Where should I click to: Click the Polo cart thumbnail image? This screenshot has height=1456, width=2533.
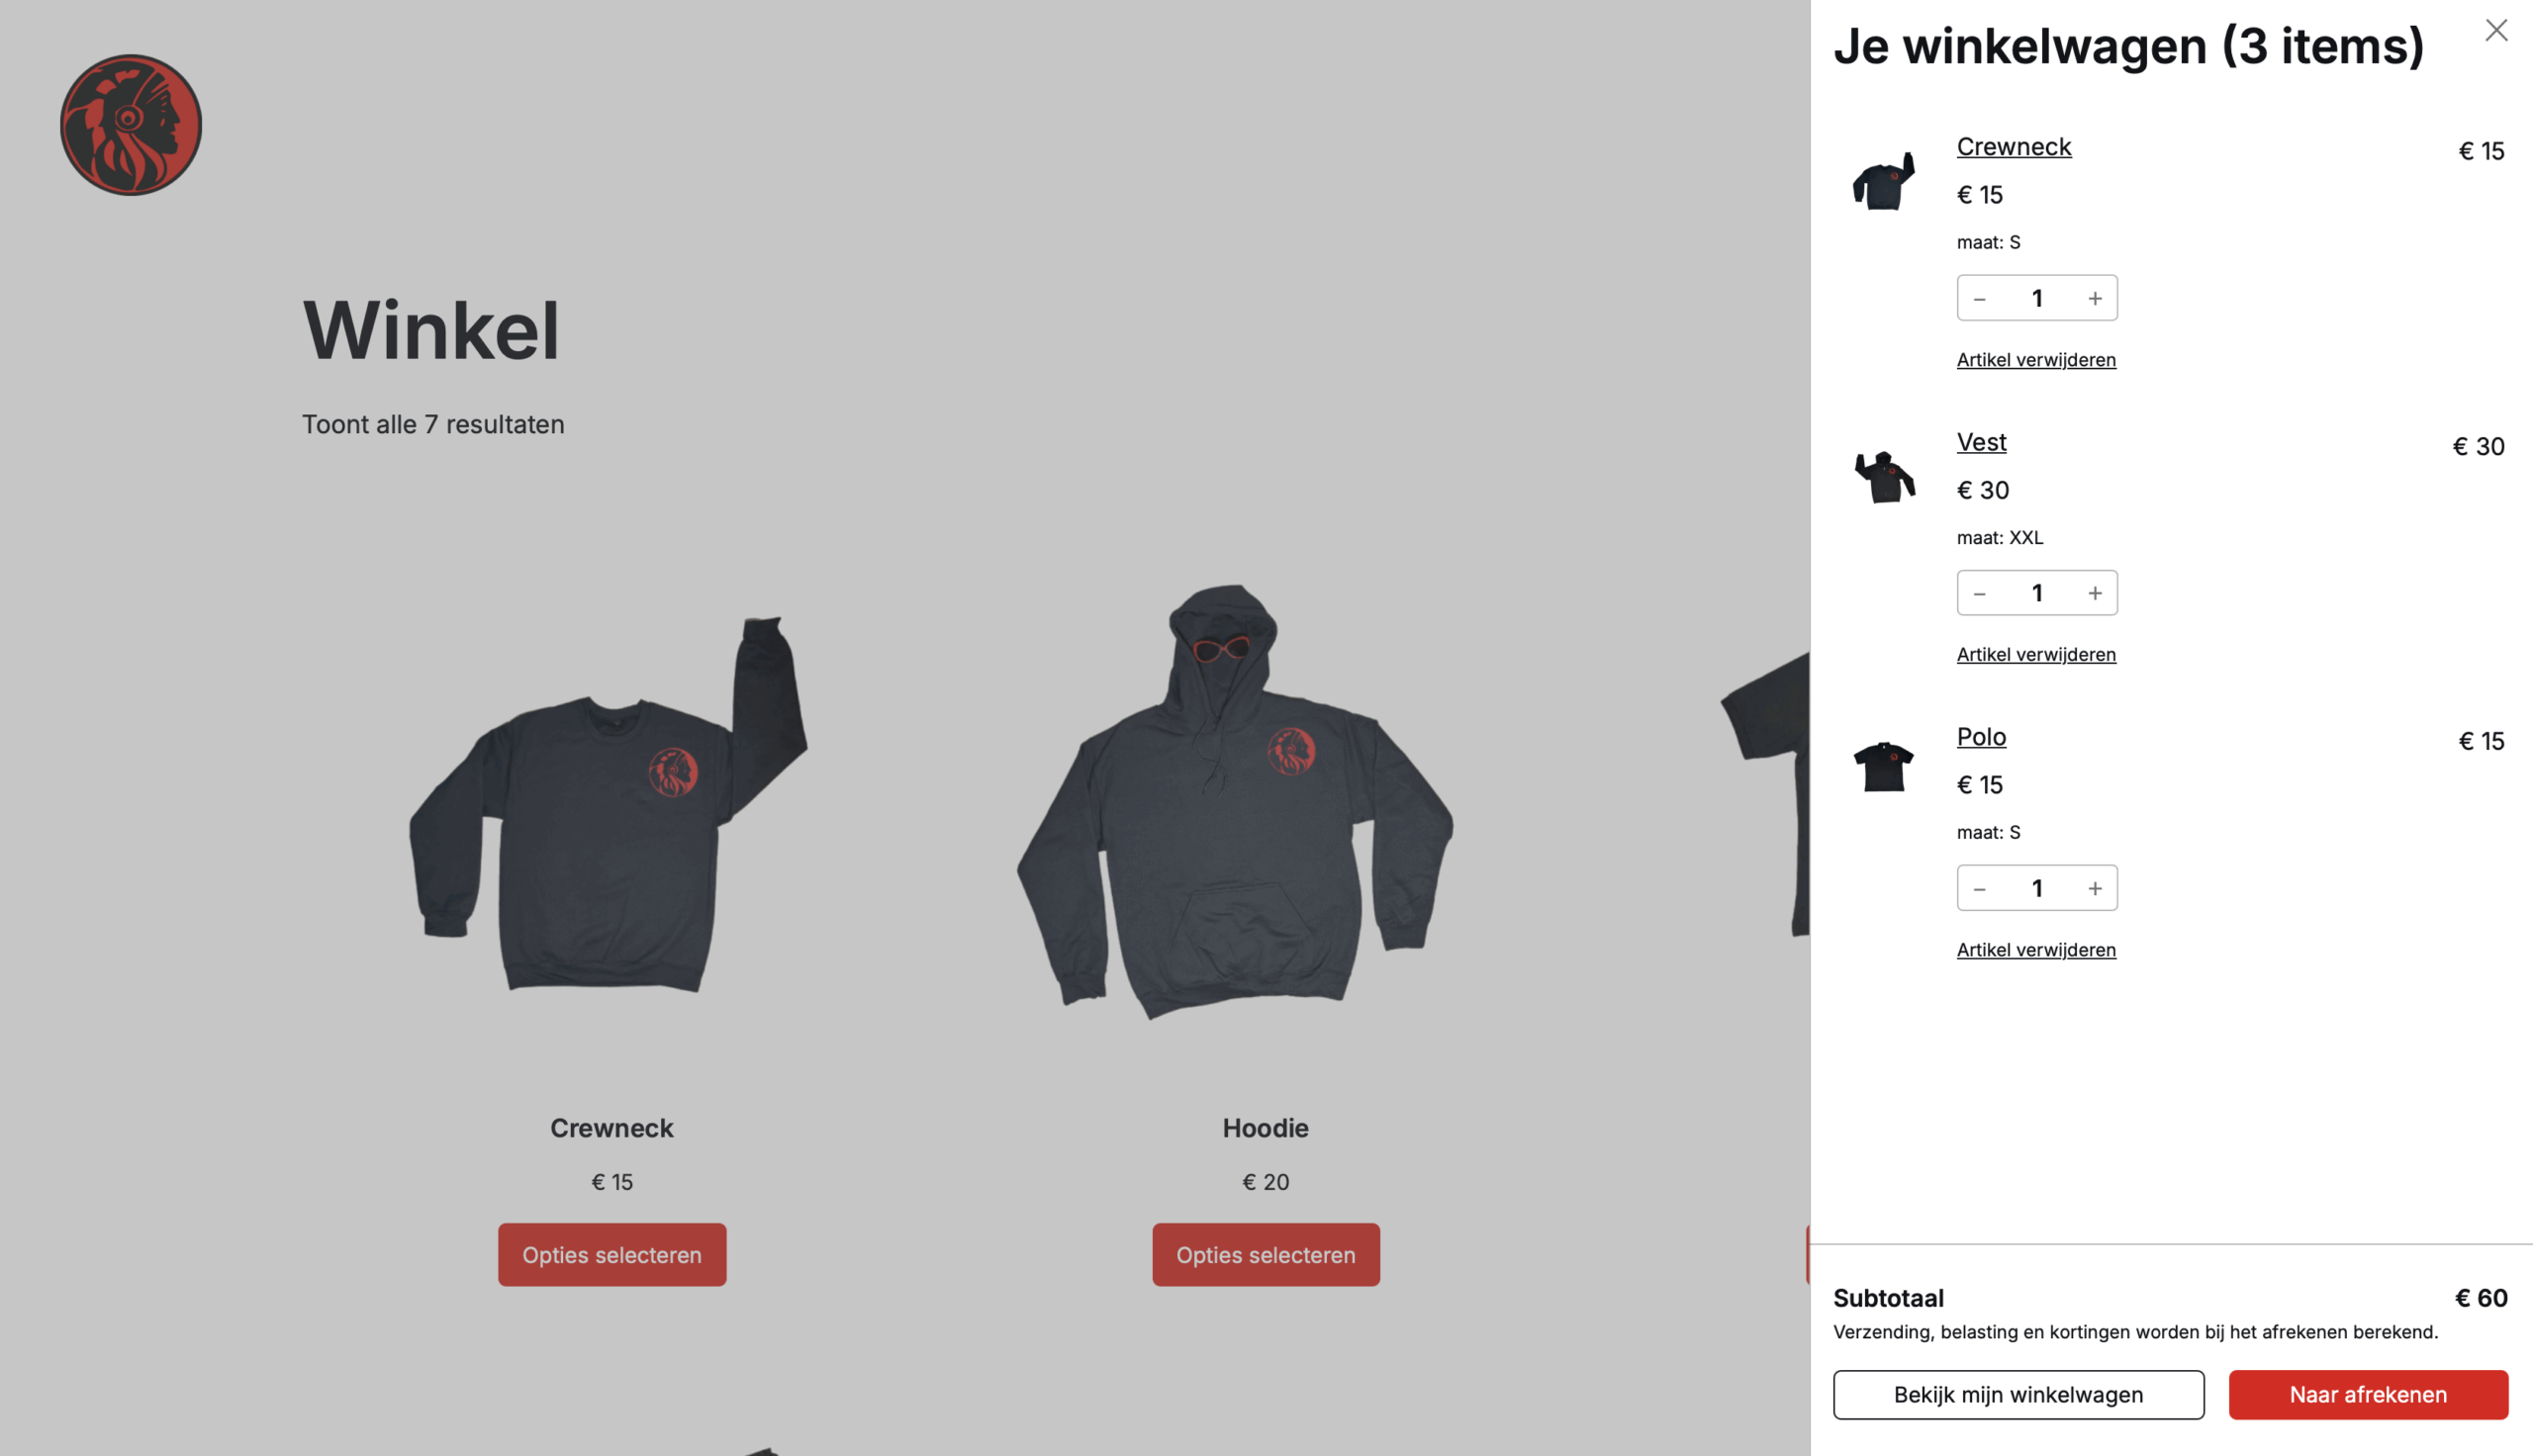(x=1884, y=768)
